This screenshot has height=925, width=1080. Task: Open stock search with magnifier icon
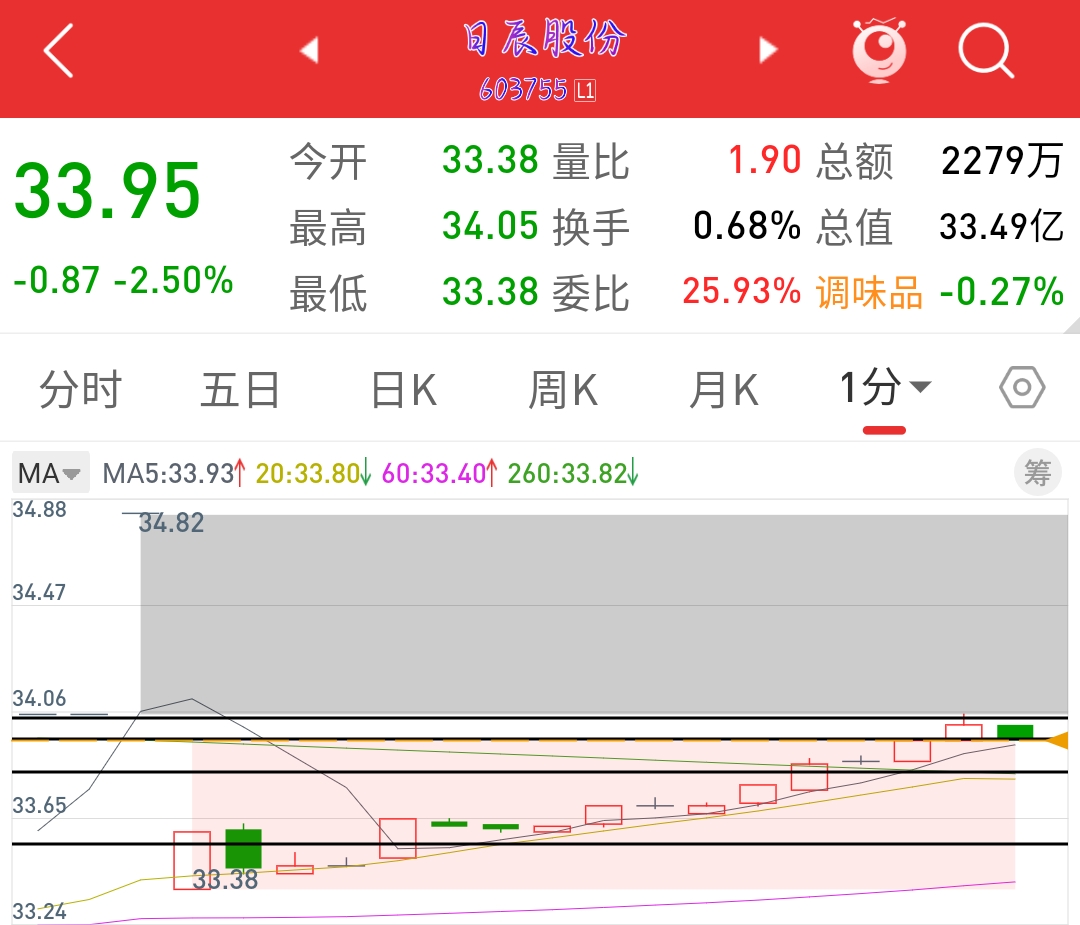point(986,50)
